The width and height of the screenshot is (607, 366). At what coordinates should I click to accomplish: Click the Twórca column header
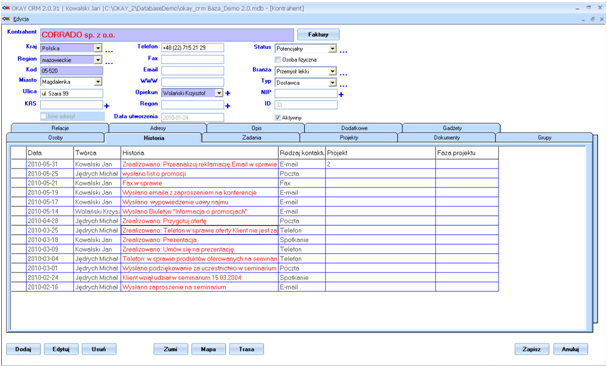coord(97,153)
